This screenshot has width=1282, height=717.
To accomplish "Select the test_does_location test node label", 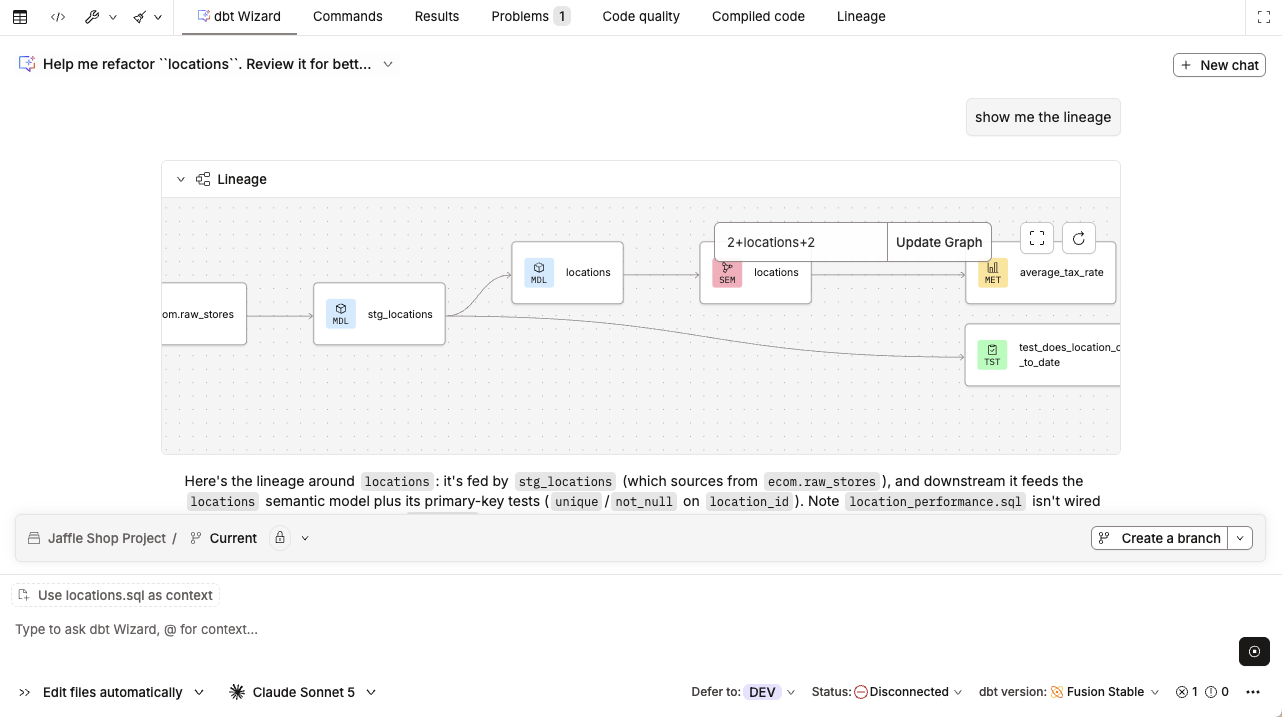I will (1069, 355).
